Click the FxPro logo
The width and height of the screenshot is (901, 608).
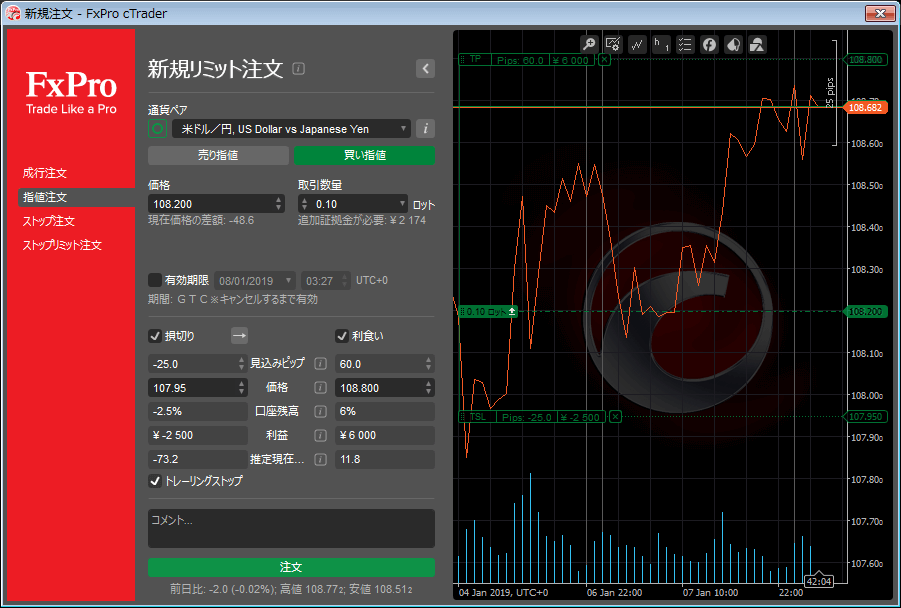click(x=71, y=93)
